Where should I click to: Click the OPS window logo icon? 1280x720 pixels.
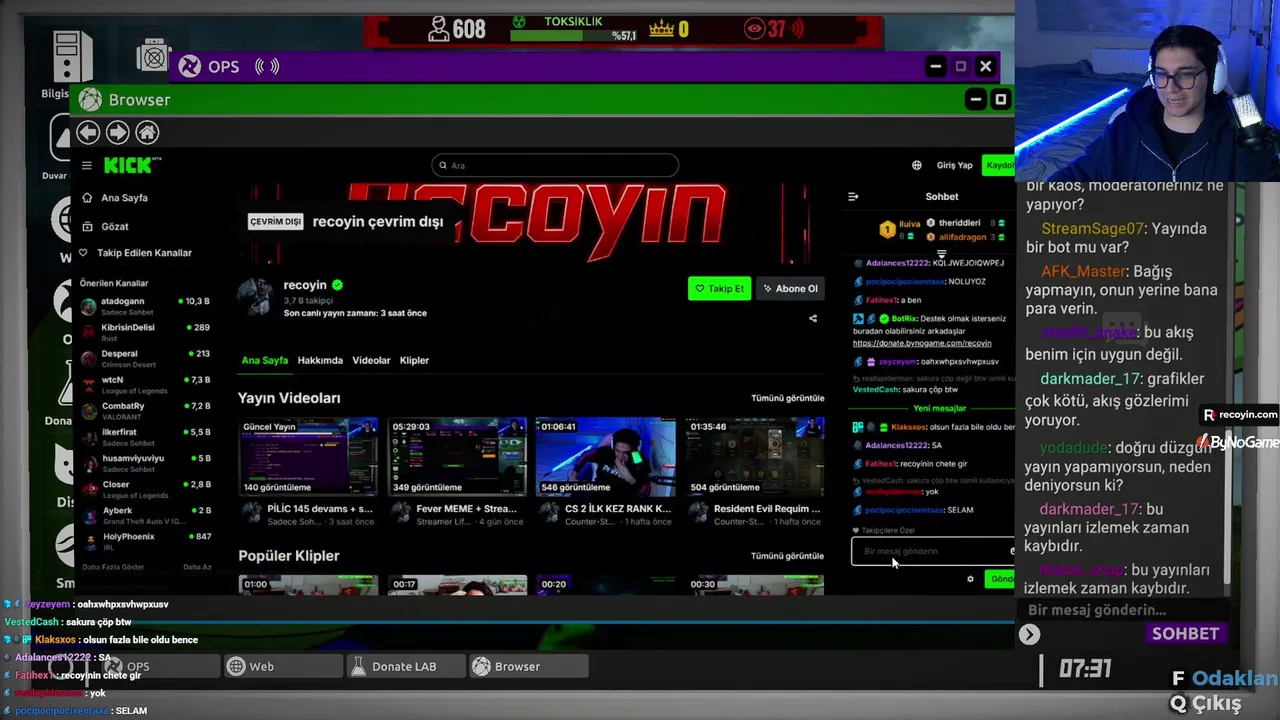(190, 67)
